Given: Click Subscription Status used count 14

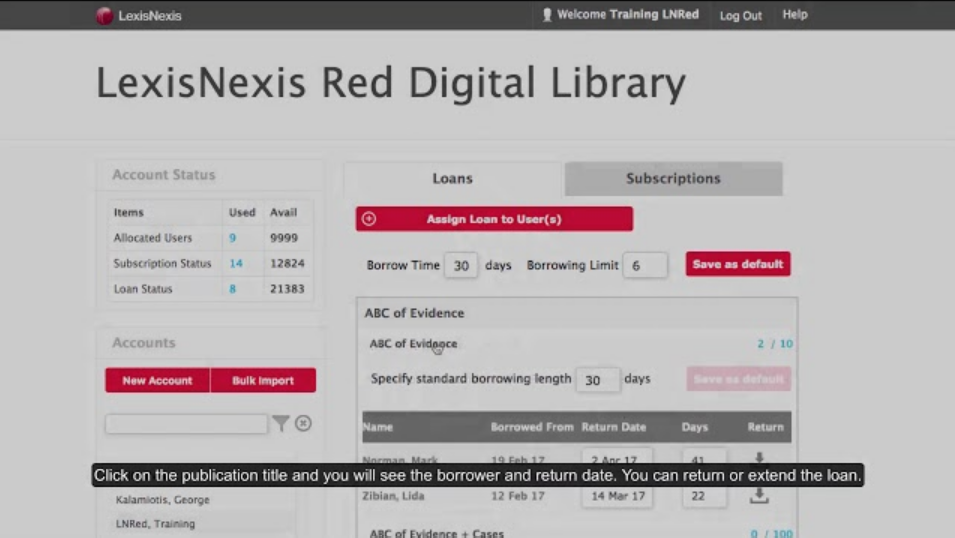Looking at the screenshot, I should click(x=236, y=263).
